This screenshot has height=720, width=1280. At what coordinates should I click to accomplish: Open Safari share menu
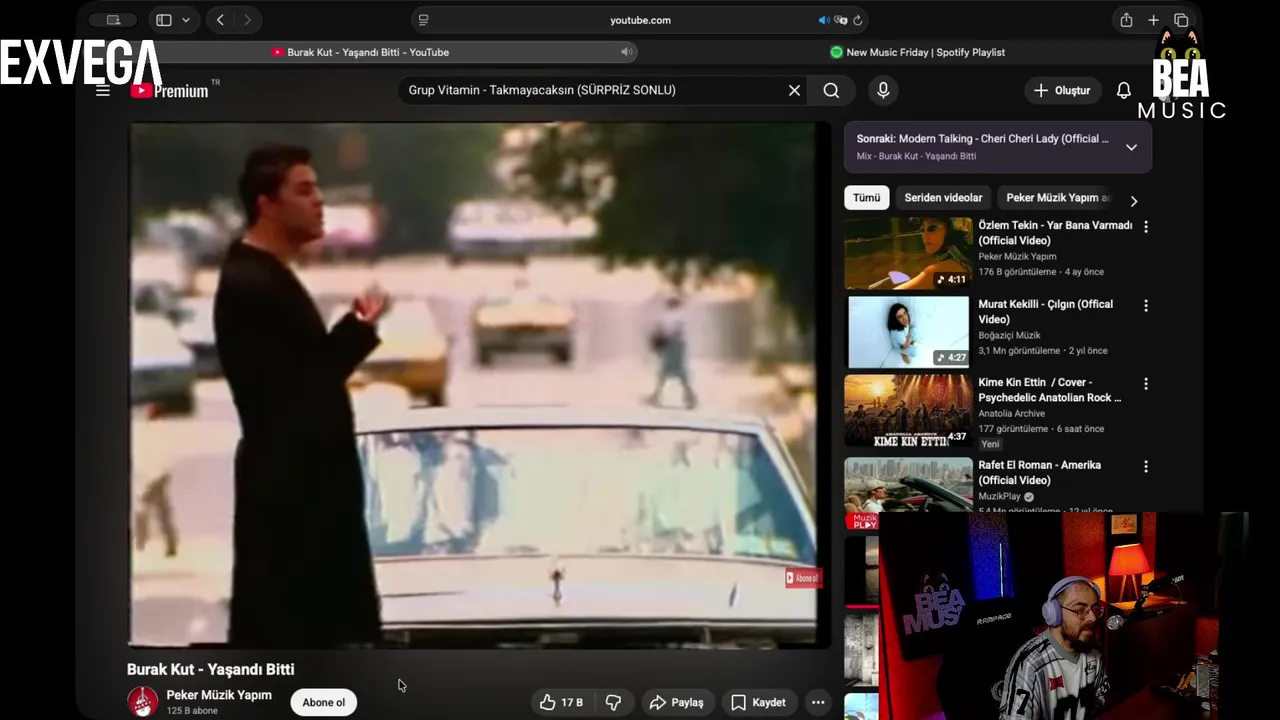pyautogui.click(x=1126, y=20)
